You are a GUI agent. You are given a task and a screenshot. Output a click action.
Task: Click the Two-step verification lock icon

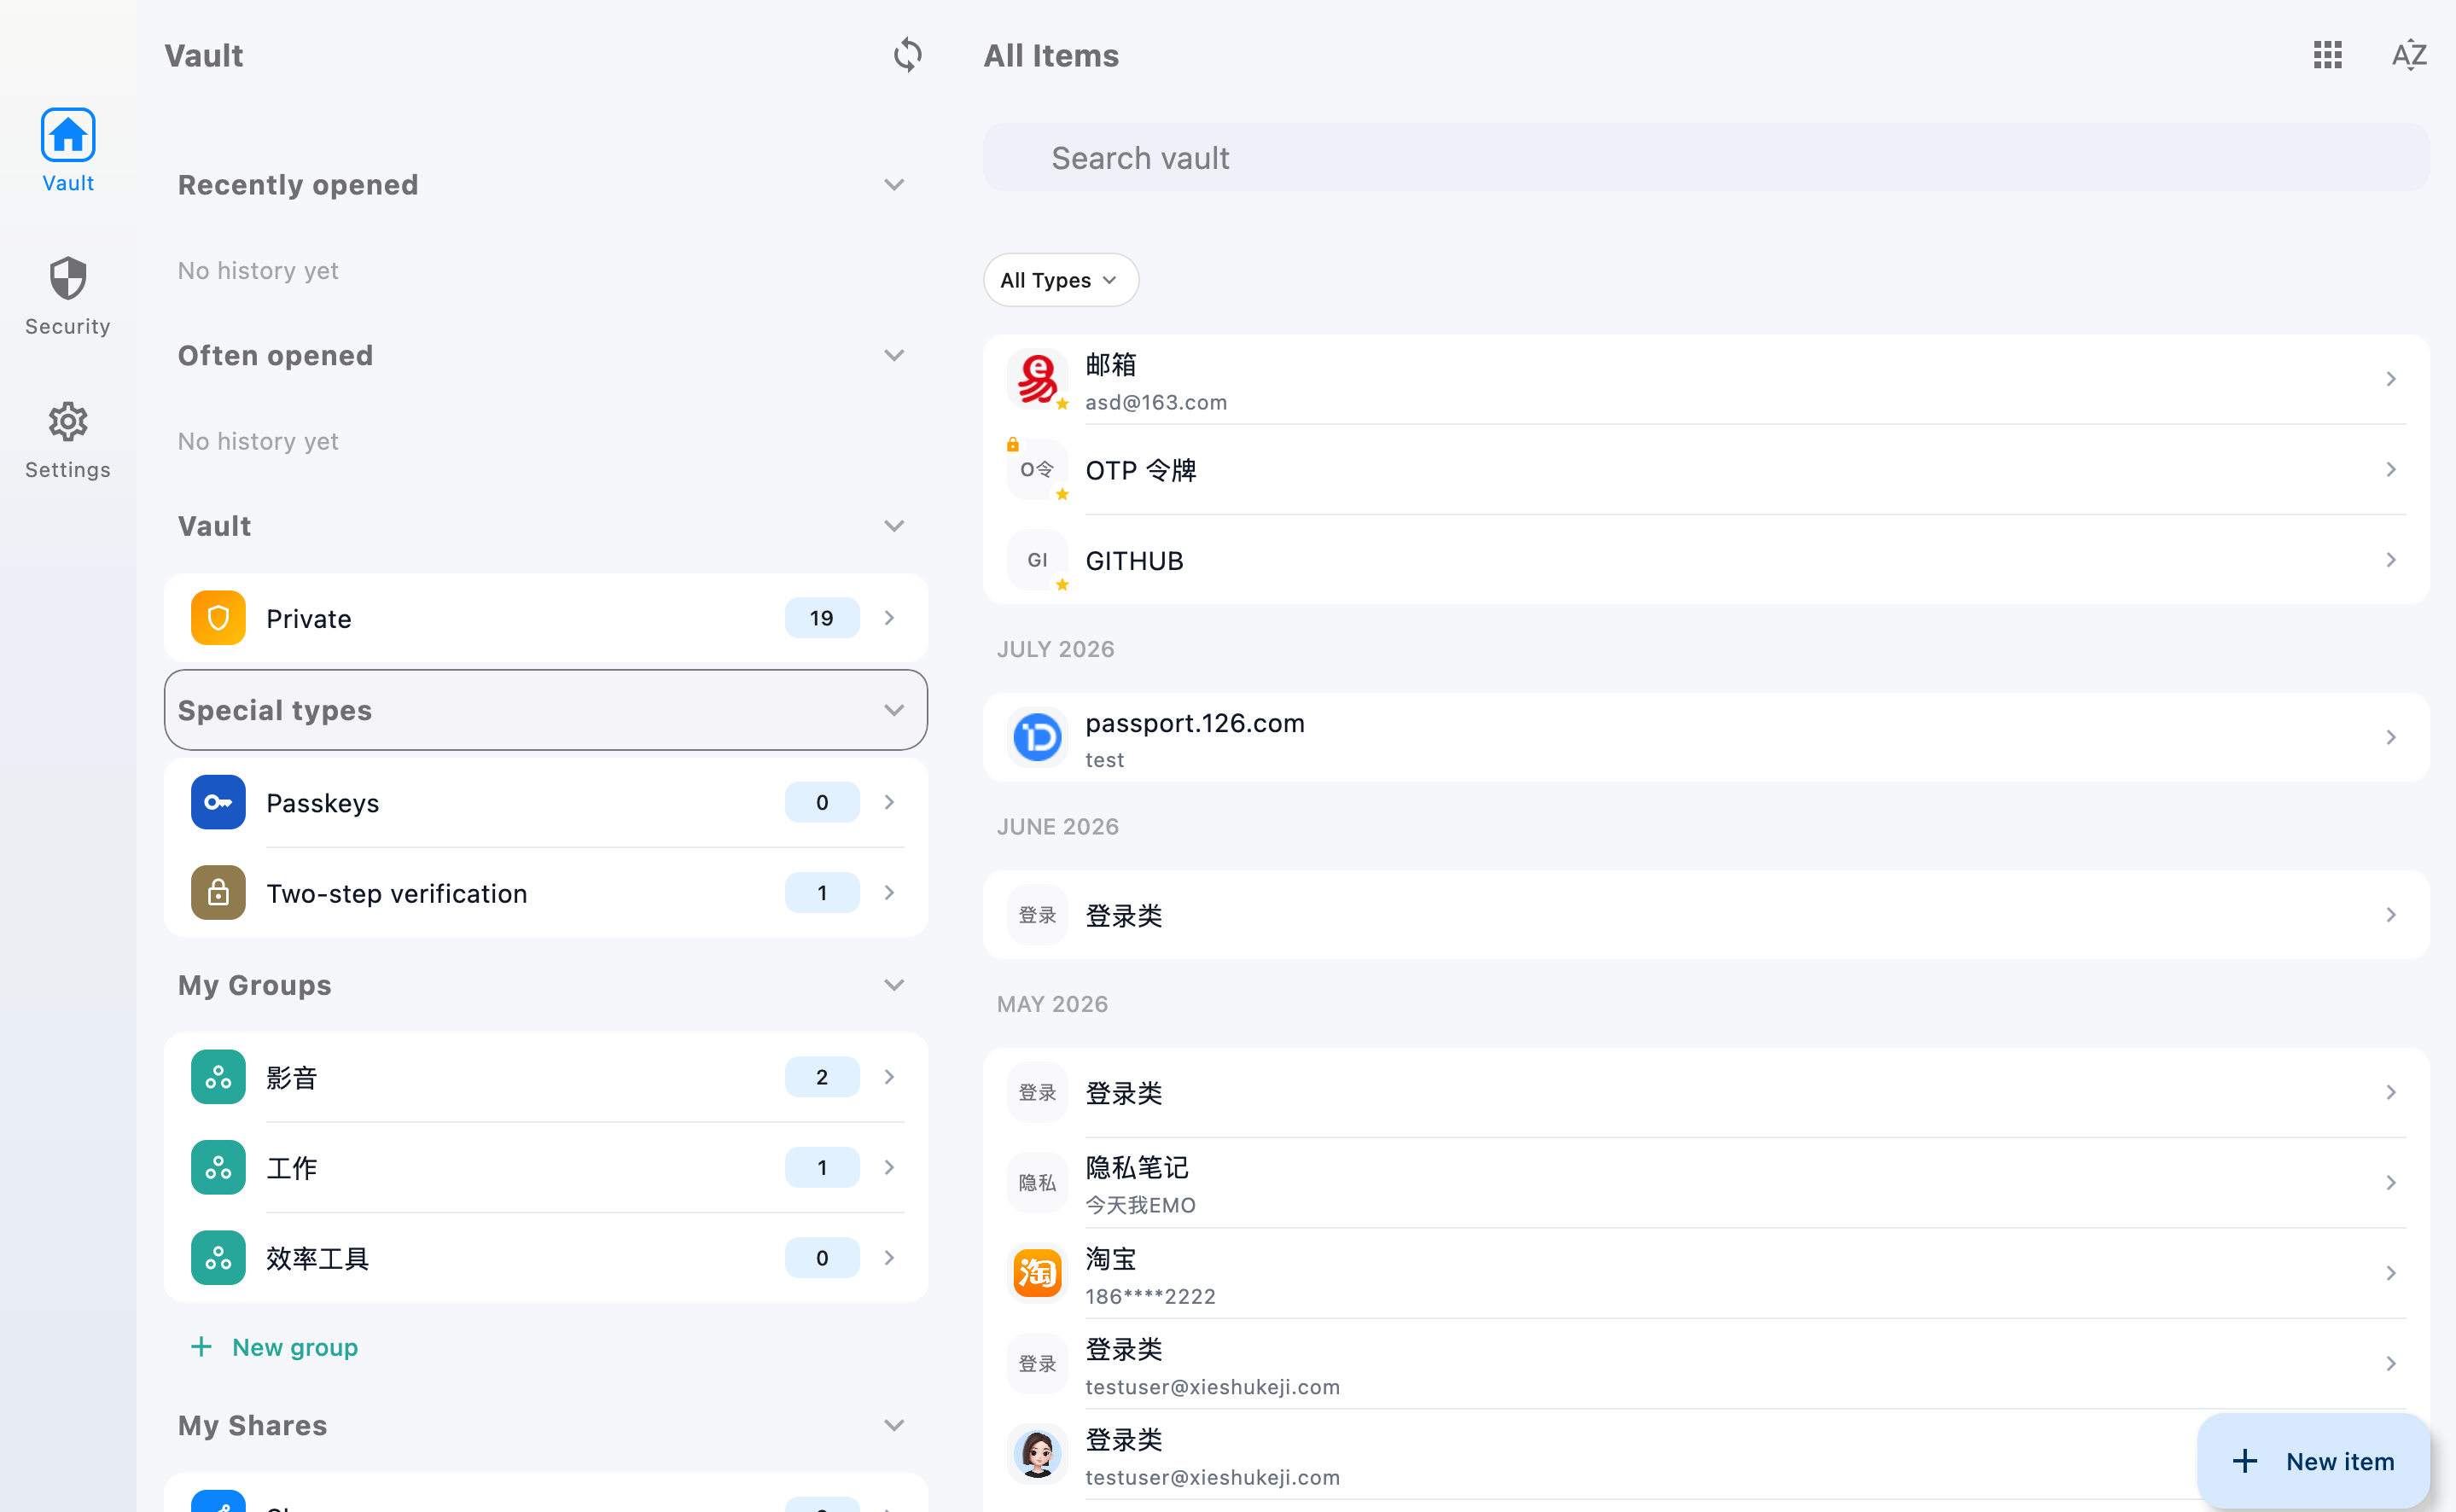pyautogui.click(x=218, y=893)
